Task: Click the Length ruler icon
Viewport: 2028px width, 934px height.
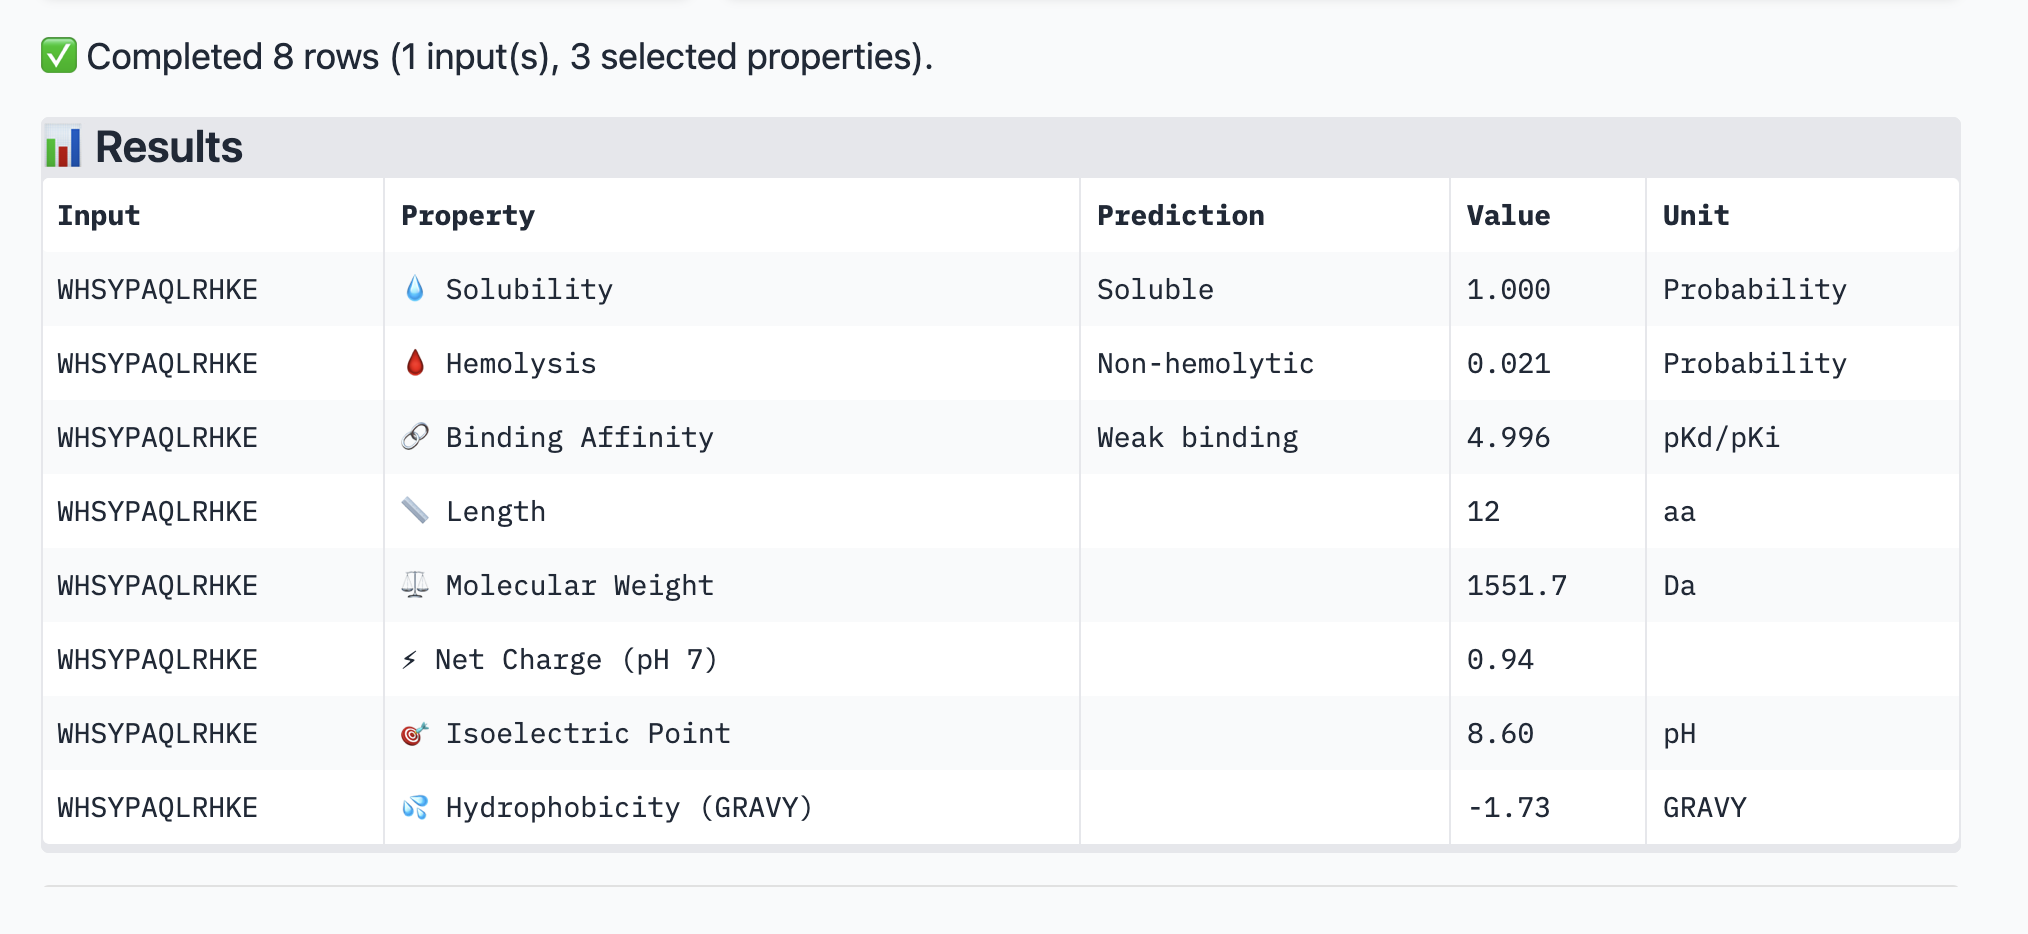Action: pyautogui.click(x=415, y=511)
